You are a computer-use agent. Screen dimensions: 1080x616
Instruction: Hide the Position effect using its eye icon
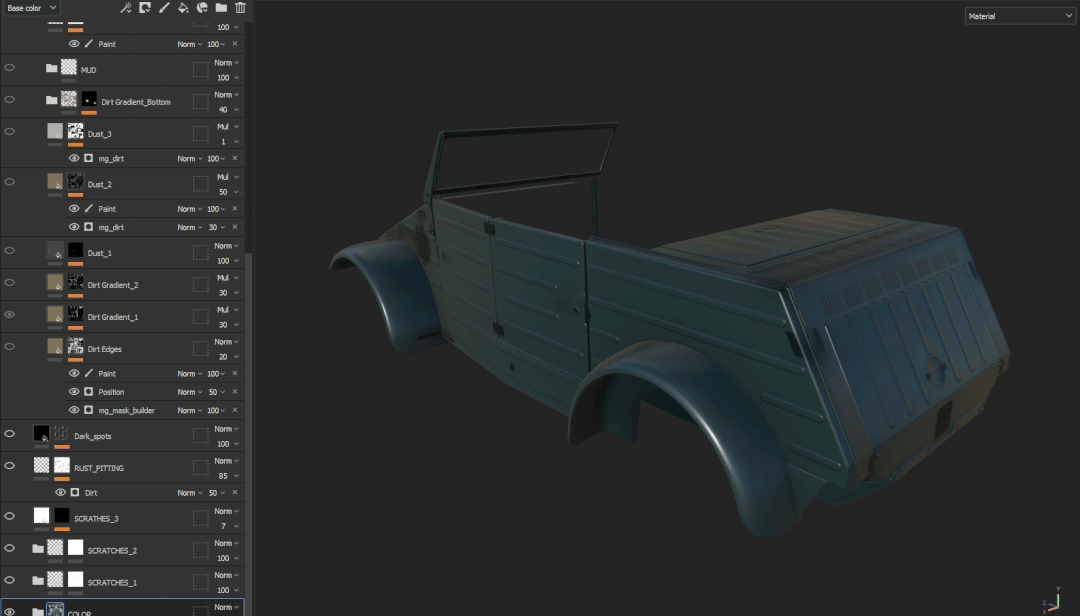74,391
